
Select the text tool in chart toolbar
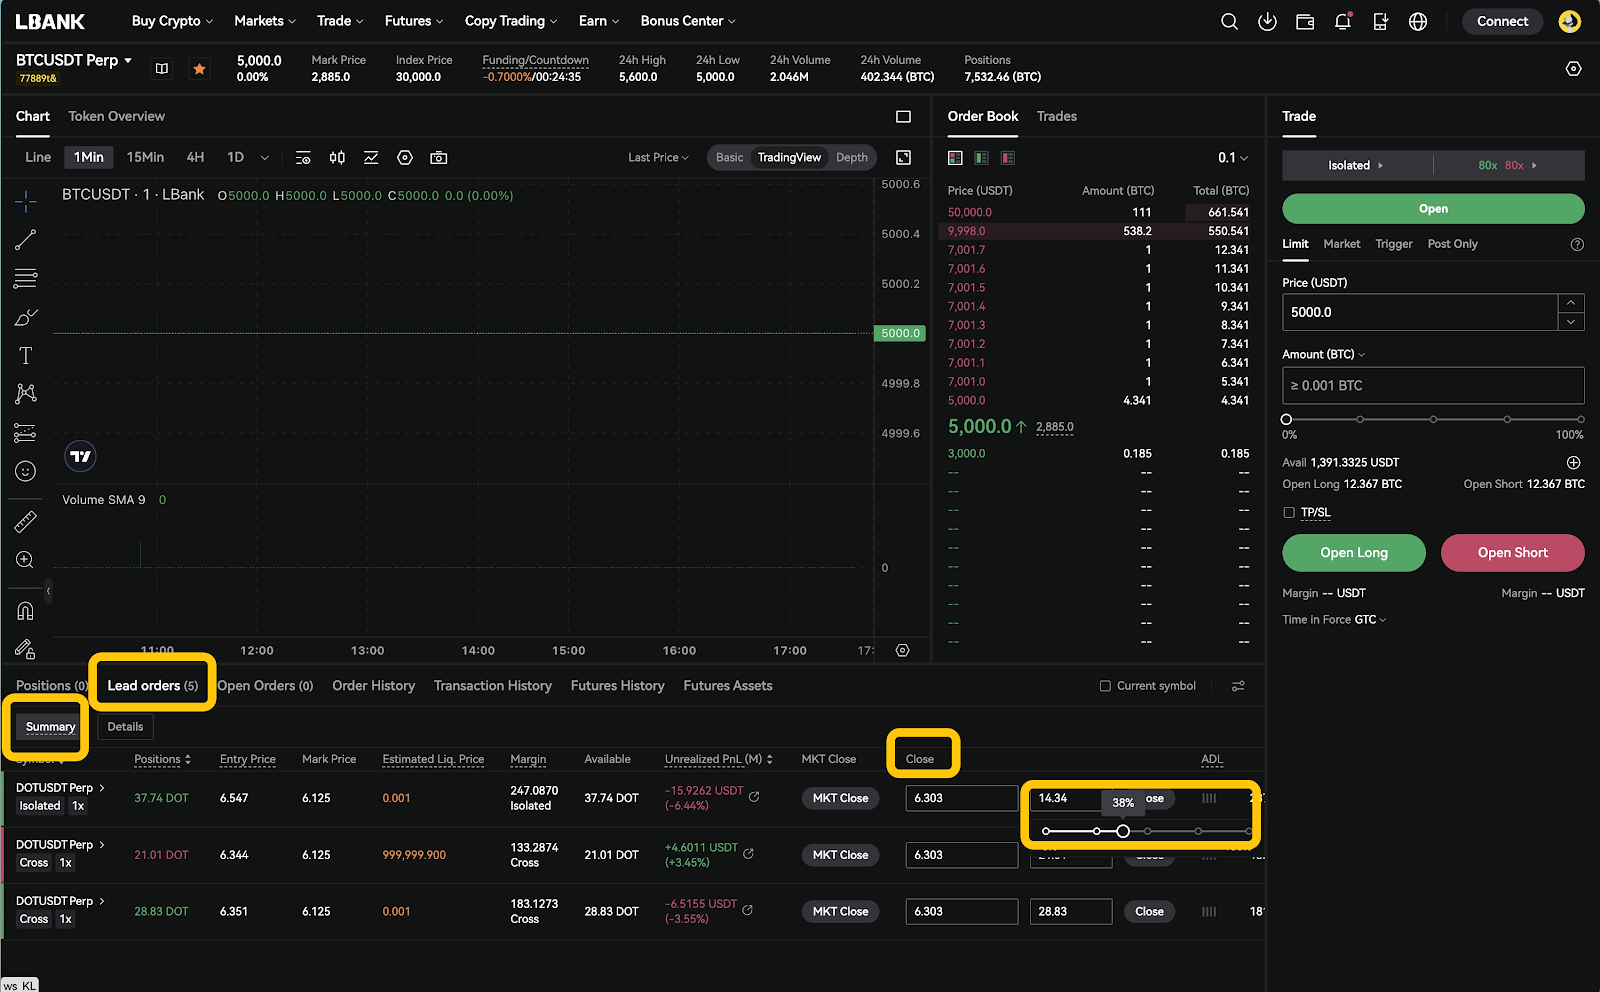coord(26,356)
